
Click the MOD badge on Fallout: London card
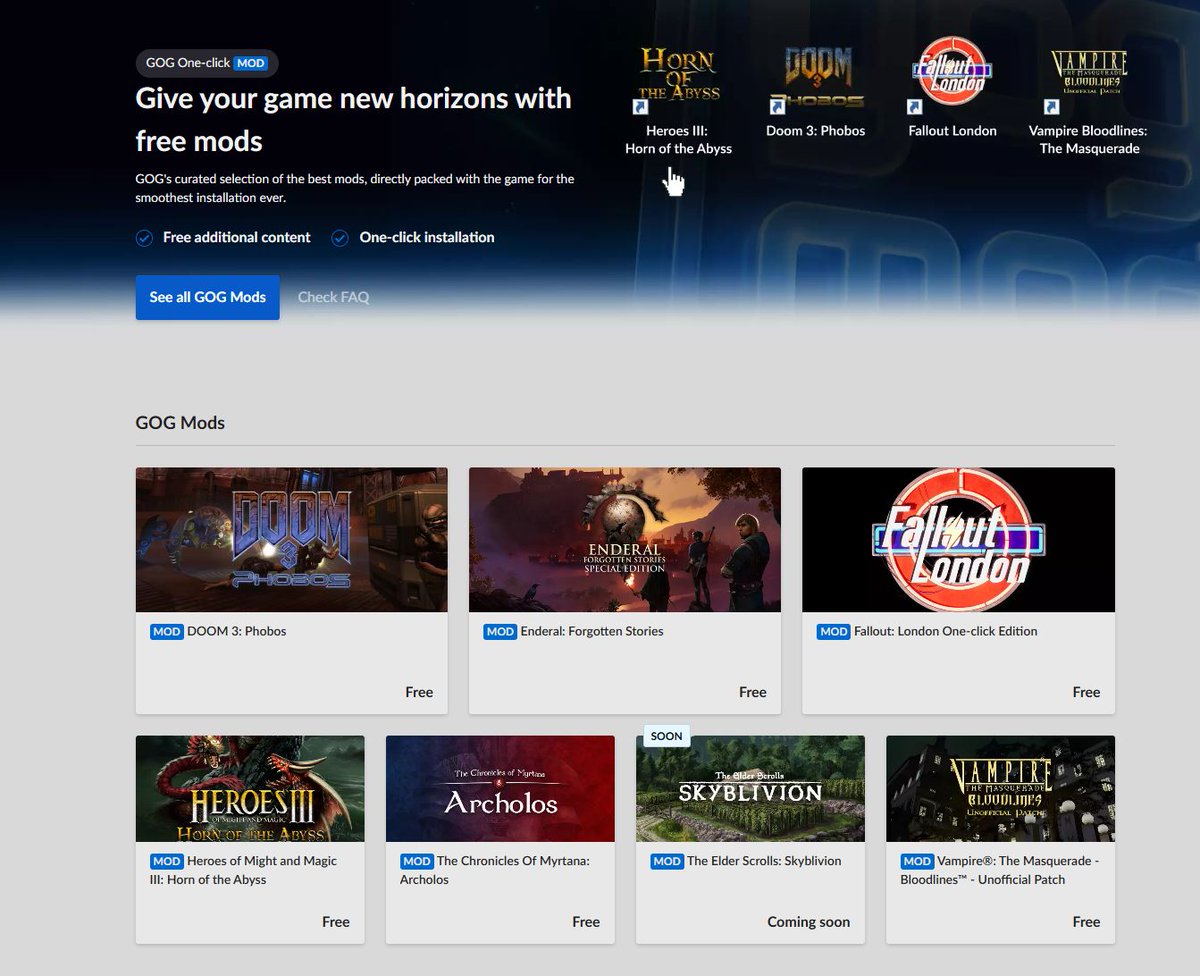click(833, 632)
